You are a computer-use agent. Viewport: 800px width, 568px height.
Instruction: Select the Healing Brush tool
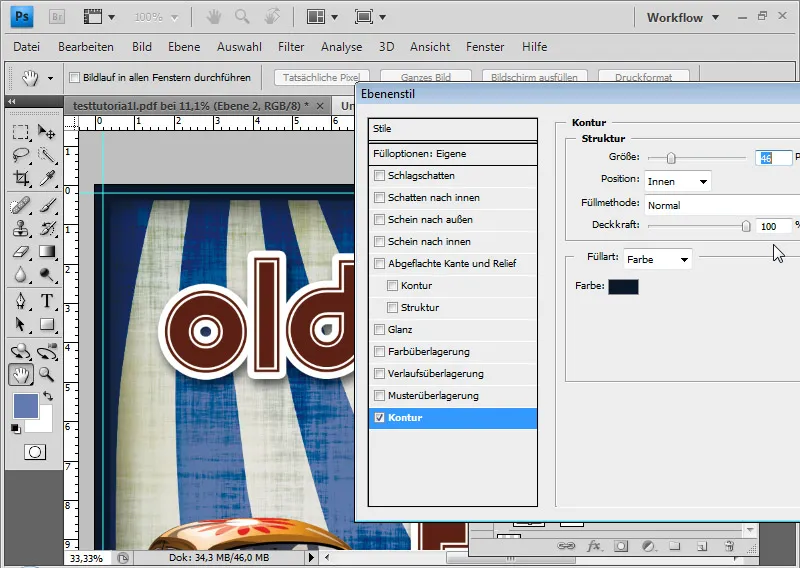tap(21, 206)
